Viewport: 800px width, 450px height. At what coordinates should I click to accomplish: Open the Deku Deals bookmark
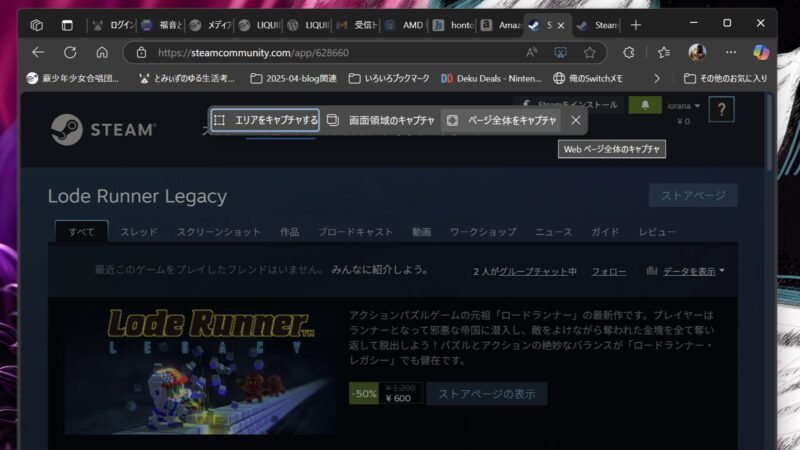point(491,78)
